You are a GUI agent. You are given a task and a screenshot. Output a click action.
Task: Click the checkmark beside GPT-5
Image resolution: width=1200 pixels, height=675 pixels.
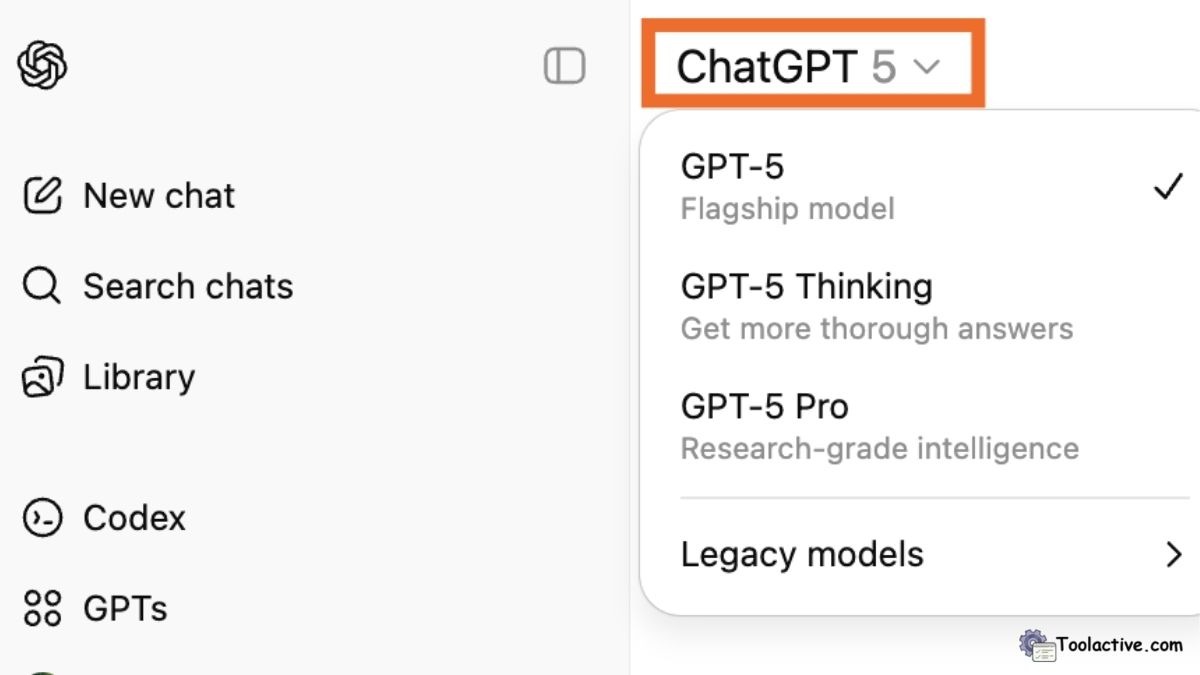1168,186
